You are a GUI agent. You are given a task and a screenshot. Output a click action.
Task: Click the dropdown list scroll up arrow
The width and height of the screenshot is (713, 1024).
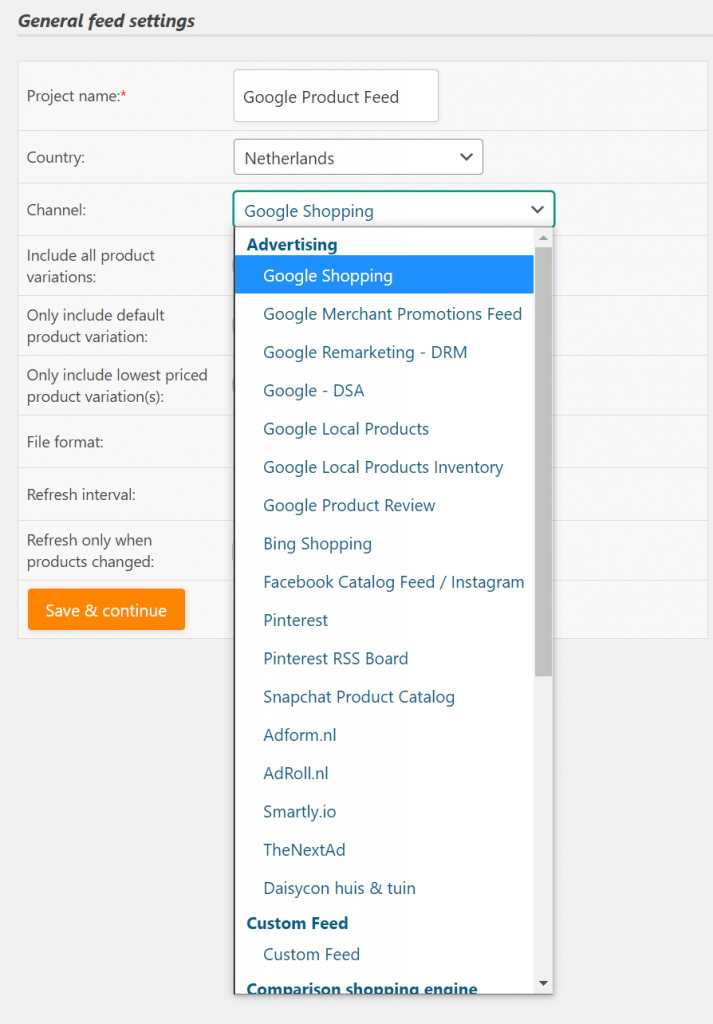pyautogui.click(x=543, y=238)
